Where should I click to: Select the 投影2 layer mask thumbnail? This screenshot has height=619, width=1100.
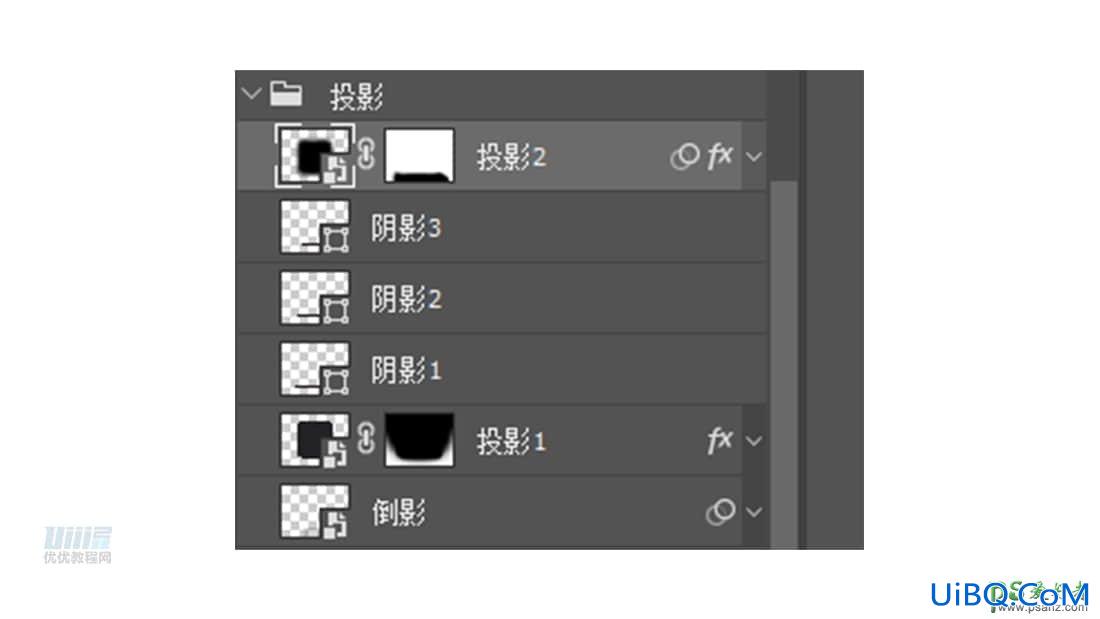[x=420, y=156]
